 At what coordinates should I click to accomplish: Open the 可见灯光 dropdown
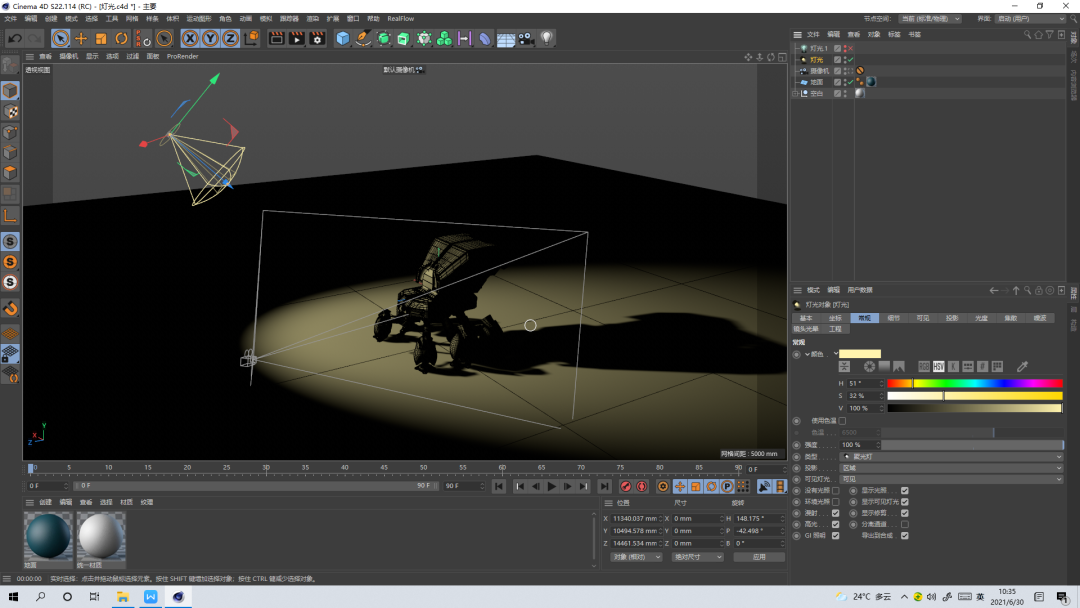click(x=952, y=479)
